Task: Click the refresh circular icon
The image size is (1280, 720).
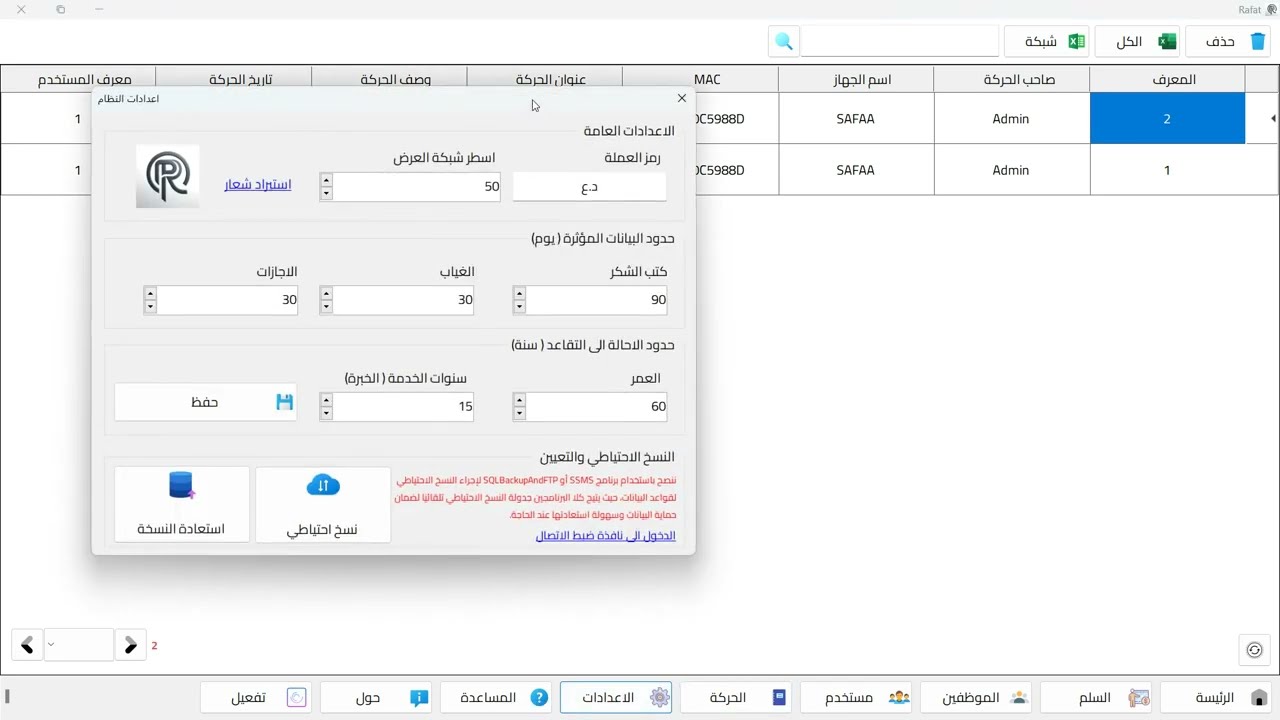Action: tap(1254, 650)
